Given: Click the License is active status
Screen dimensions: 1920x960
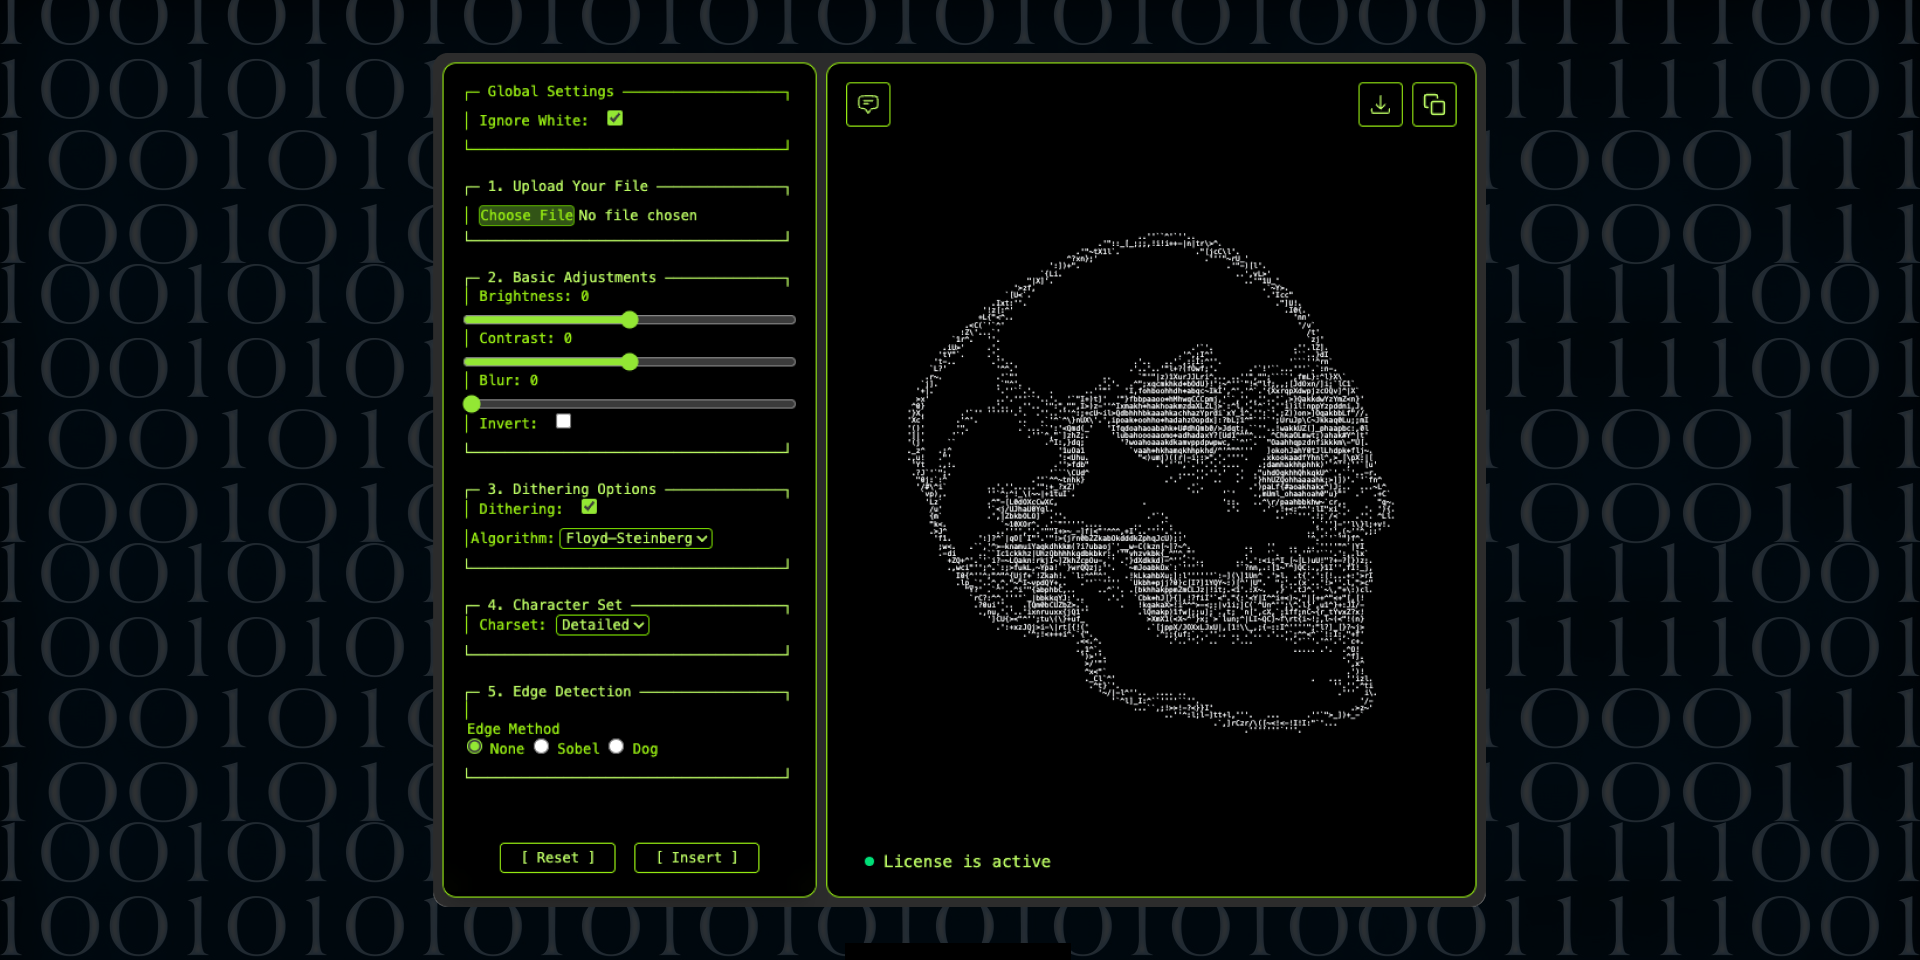Looking at the screenshot, I should tap(966, 861).
